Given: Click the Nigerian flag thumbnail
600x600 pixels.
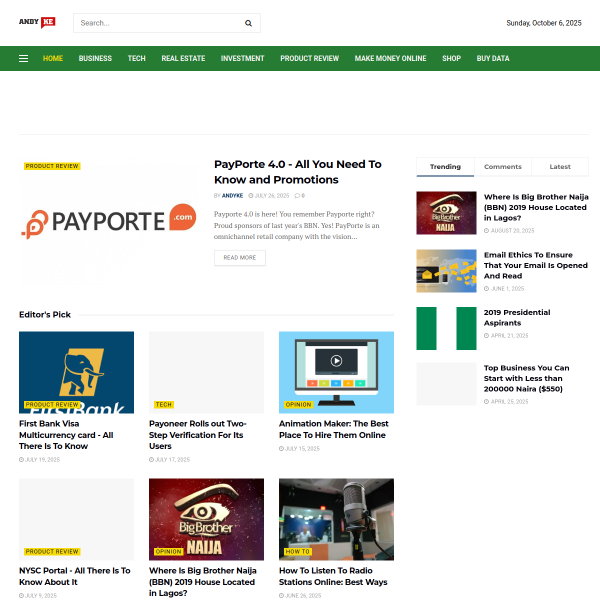Looking at the screenshot, I should point(446,328).
